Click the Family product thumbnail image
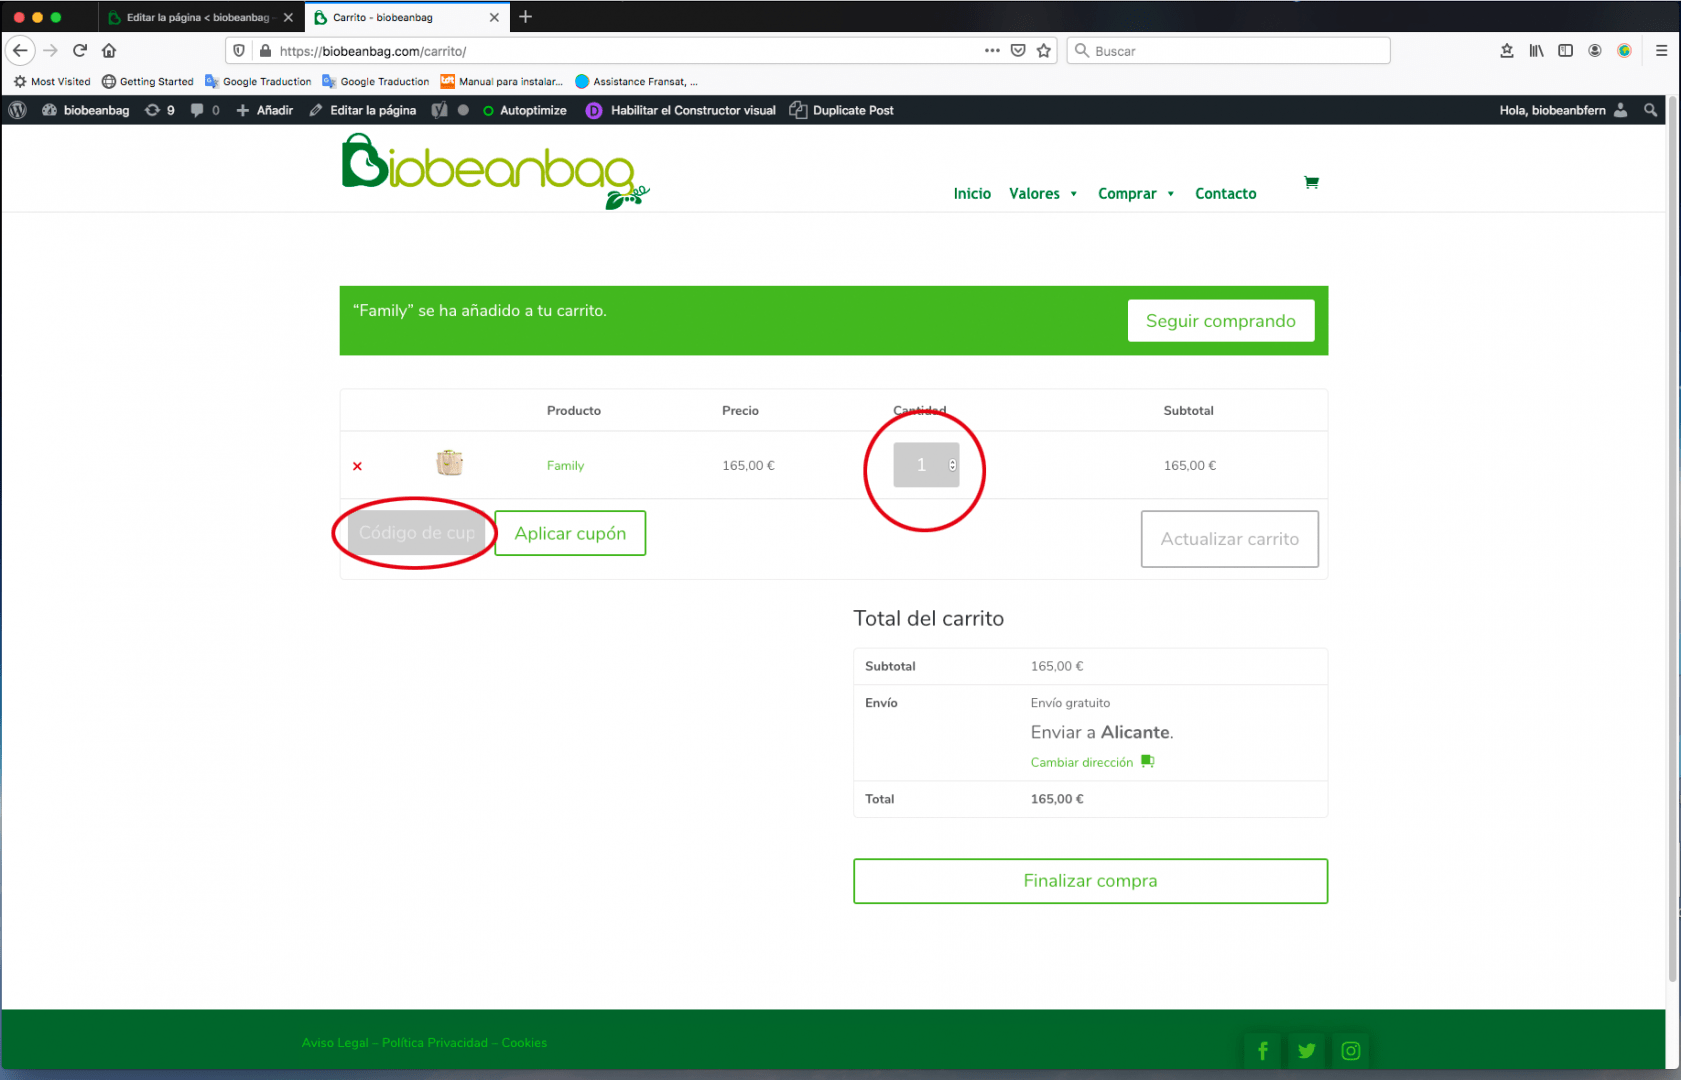This screenshot has height=1080, width=1681. (x=450, y=463)
